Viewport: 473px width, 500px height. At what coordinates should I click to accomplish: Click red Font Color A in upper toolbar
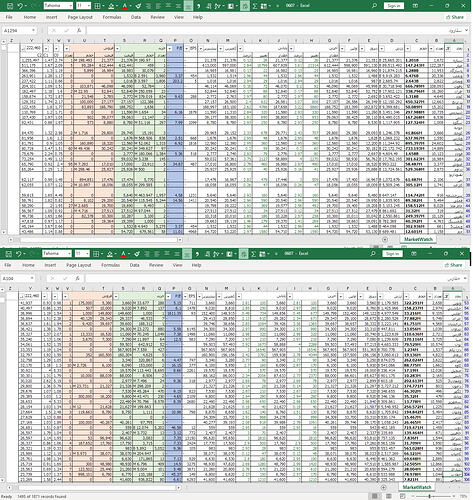click(125, 6)
